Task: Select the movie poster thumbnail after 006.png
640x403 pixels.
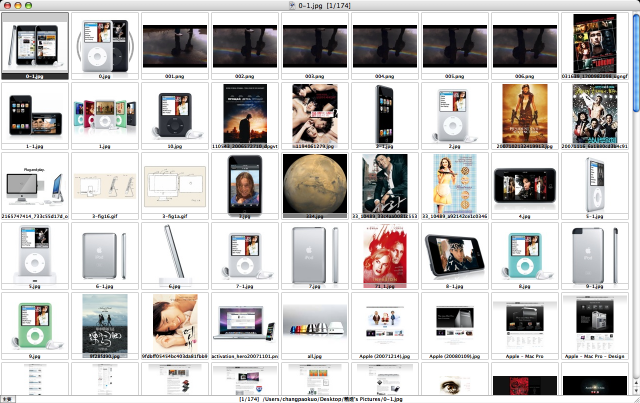Action: point(595,46)
